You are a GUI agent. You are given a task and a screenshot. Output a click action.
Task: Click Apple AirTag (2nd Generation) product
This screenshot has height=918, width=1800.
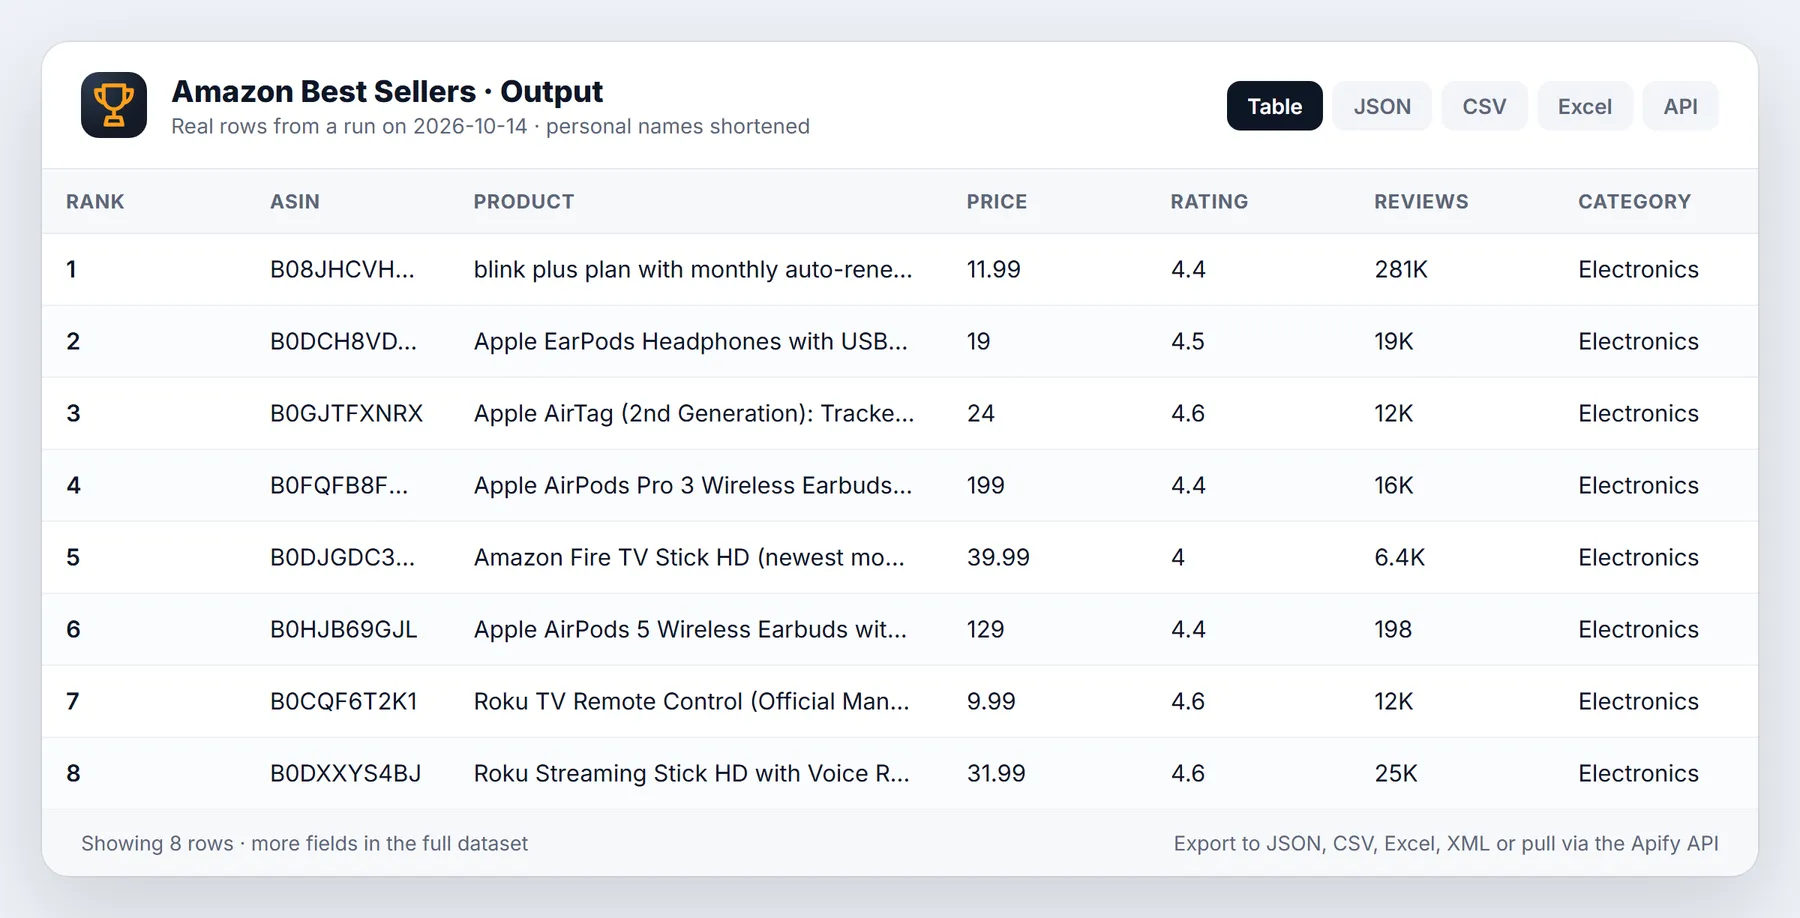tap(694, 413)
